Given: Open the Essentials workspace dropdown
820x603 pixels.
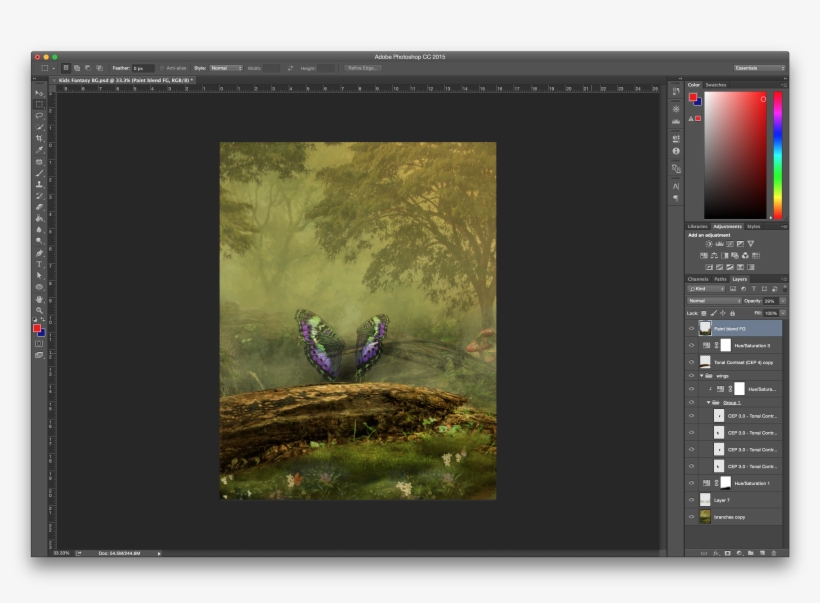Looking at the screenshot, I should pos(759,68).
